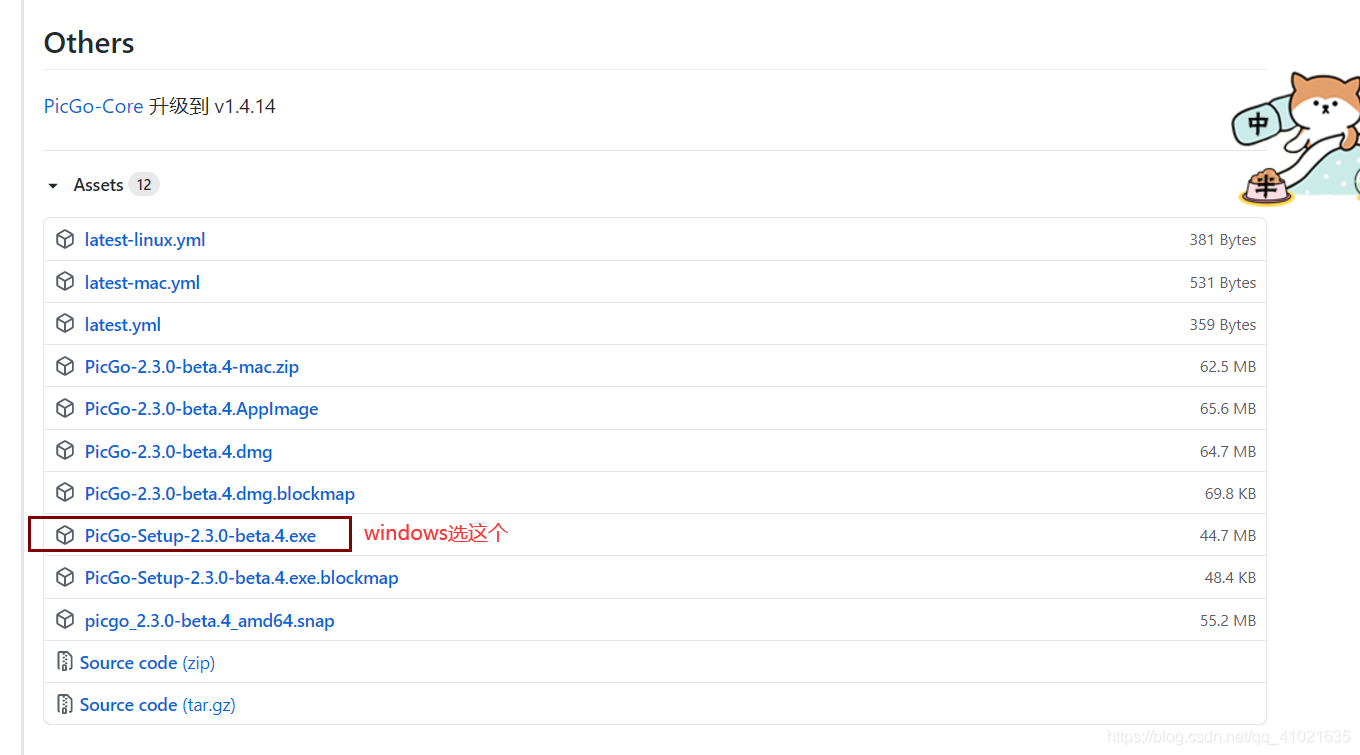The image size is (1360, 755).
Task: Download picgo_2.3.0-beta.4_amd64.snap
Action: [x=210, y=621]
